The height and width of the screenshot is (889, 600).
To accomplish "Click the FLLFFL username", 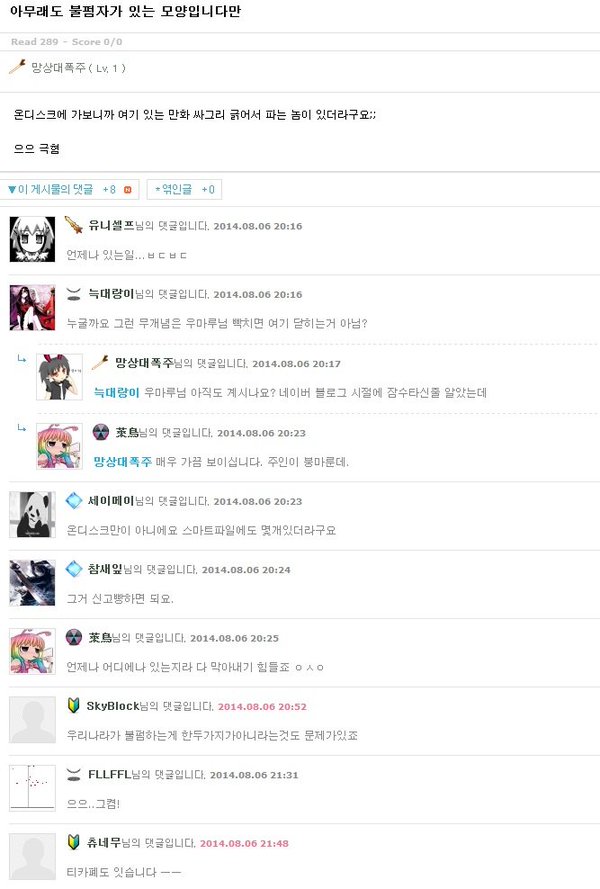I will (x=109, y=774).
